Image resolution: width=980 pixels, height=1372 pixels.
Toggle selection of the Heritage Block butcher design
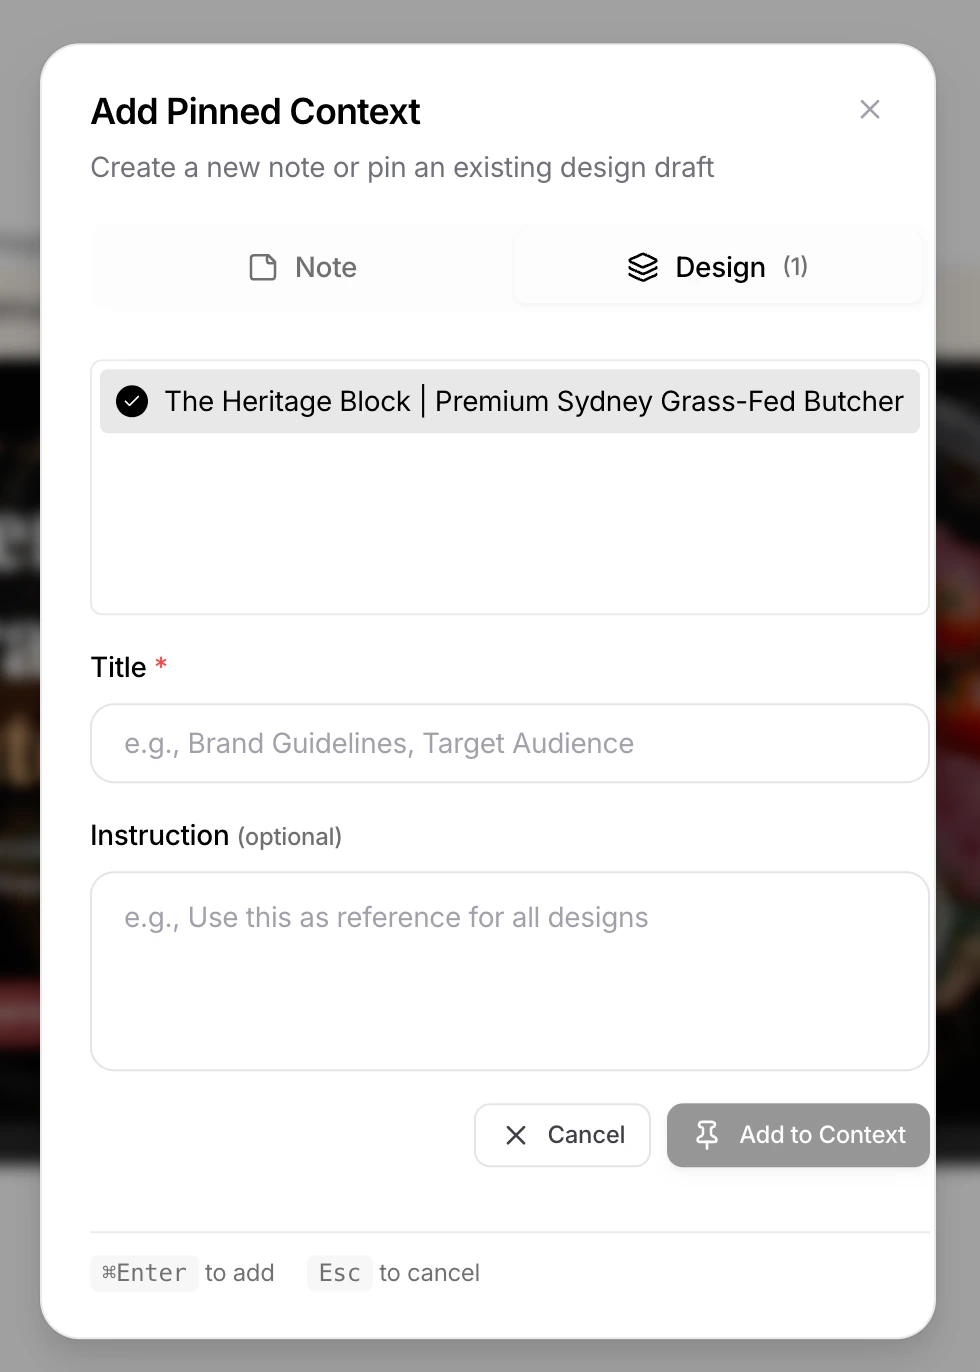coord(510,401)
